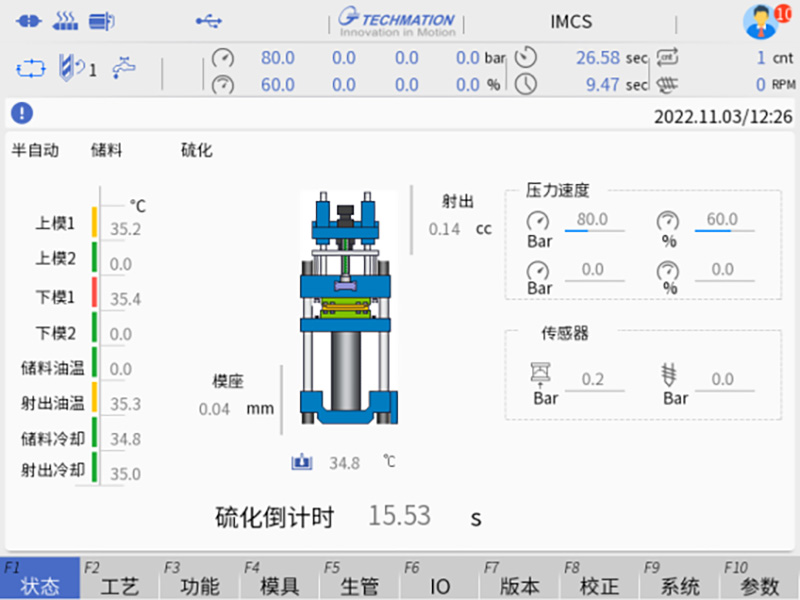Click the screw sensor icon under 传感器
This screenshot has height=600, width=800.
670,376
